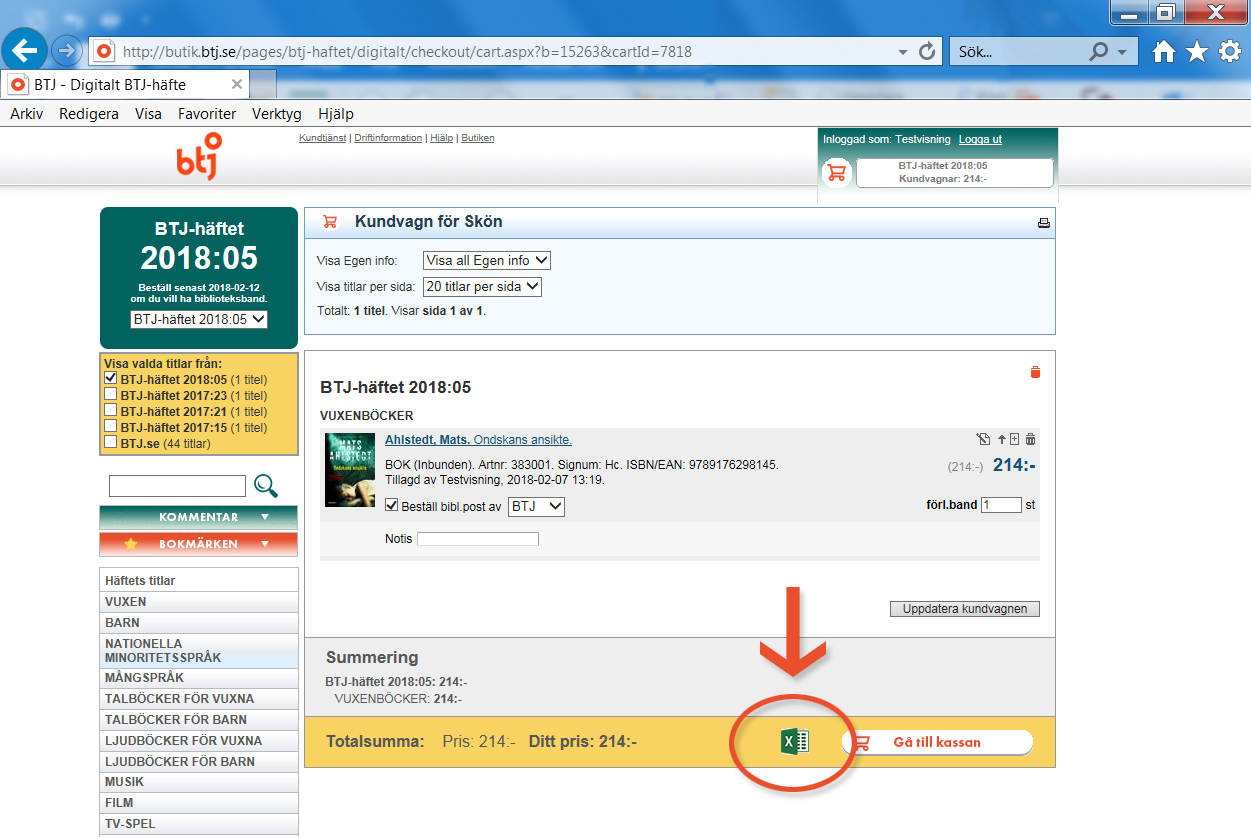Image resolution: width=1251 pixels, height=837 pixels.
Task: Export the cart to Excel
Action: (795, 742)
